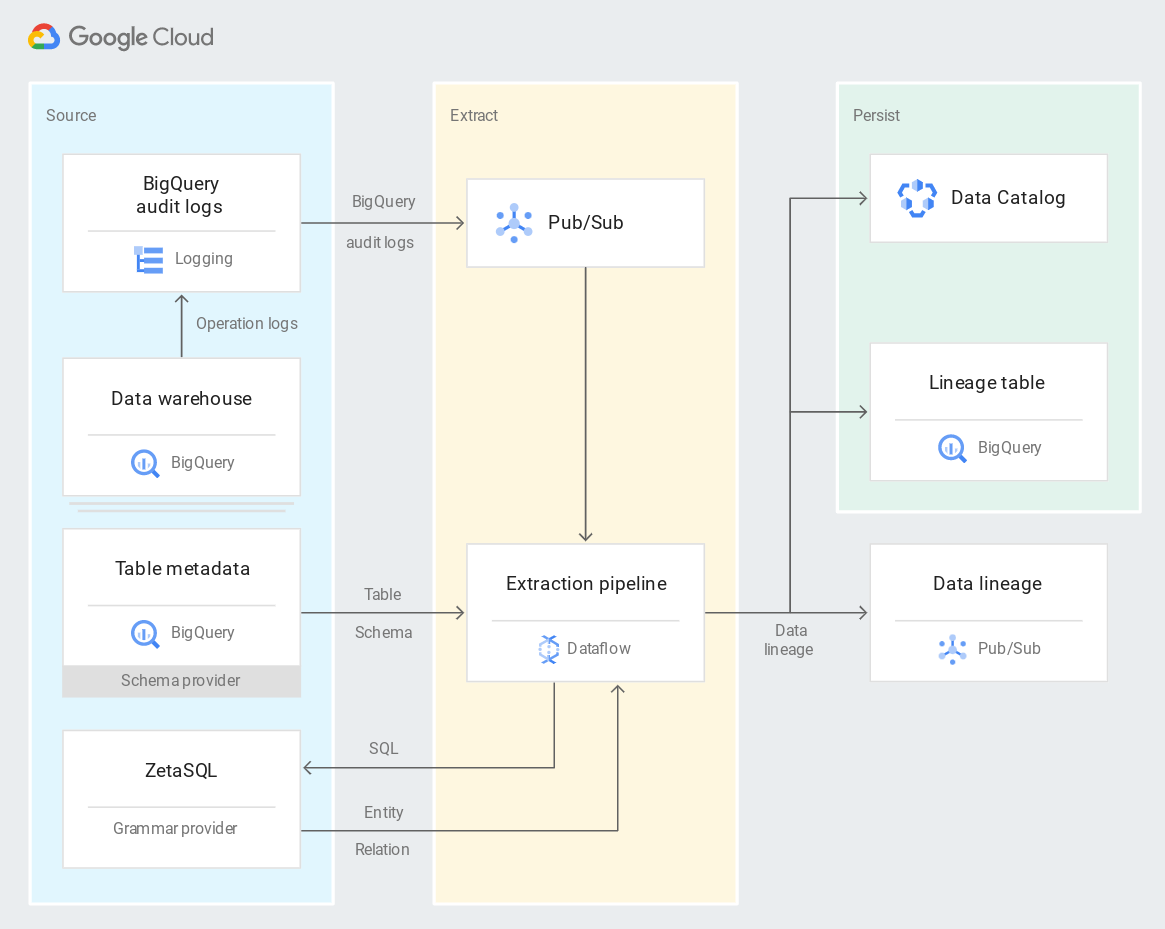
Task: Click the Extraction pipeline title
Action: (585, 583)
